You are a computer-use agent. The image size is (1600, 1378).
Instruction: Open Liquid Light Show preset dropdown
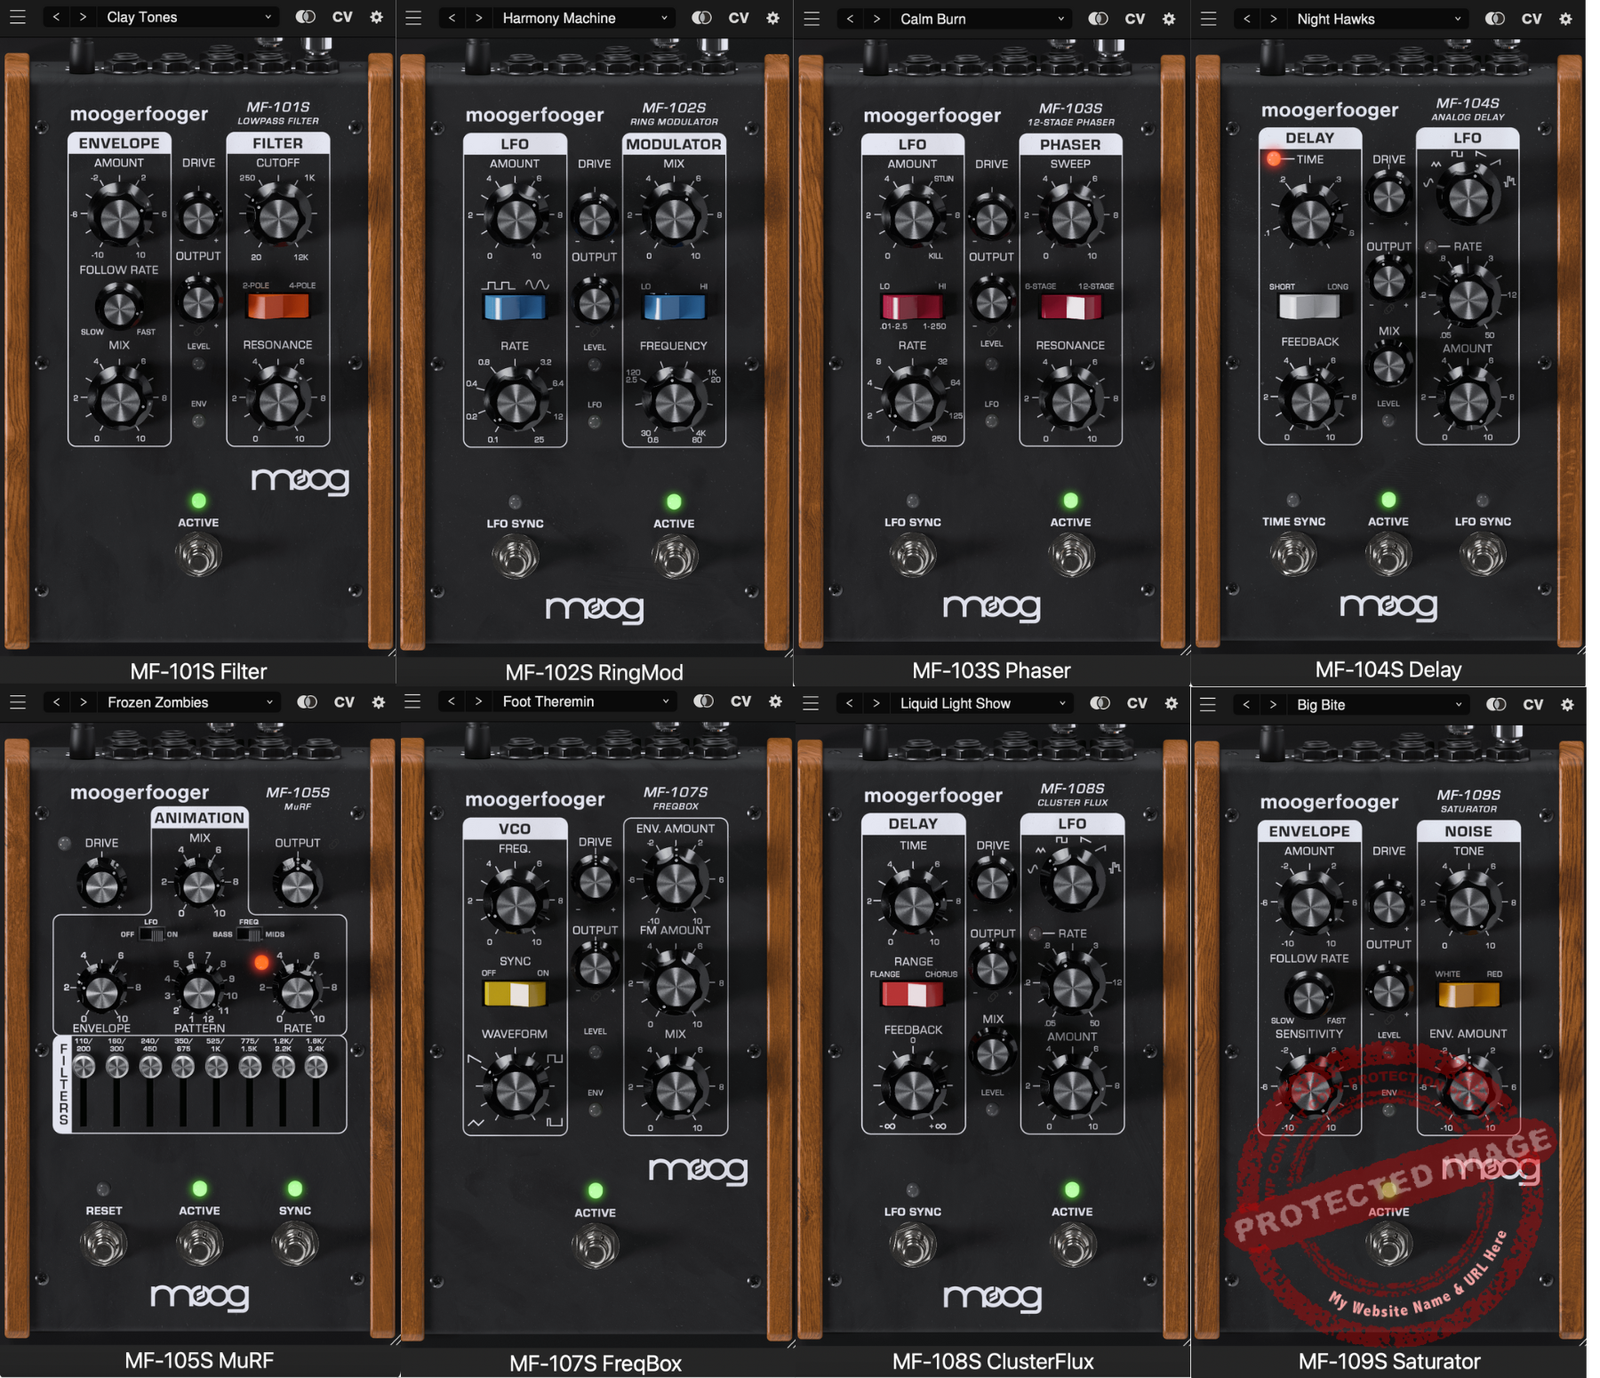(984, 703)
